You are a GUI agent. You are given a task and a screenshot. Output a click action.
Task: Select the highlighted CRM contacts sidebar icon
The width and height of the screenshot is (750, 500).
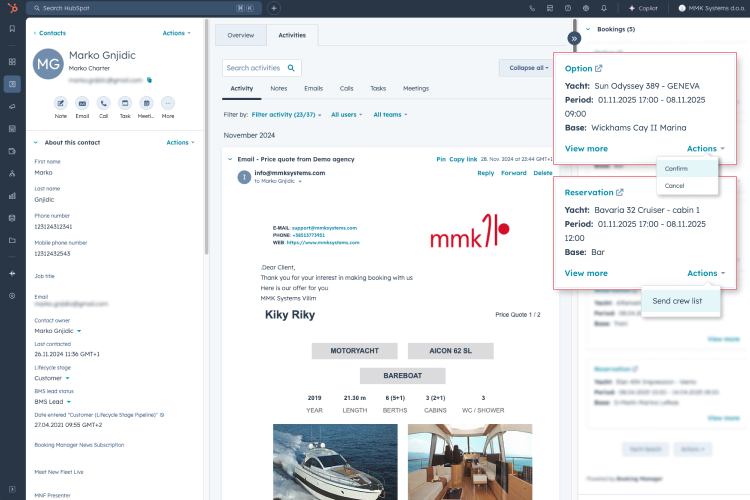(x=12, y=84)
